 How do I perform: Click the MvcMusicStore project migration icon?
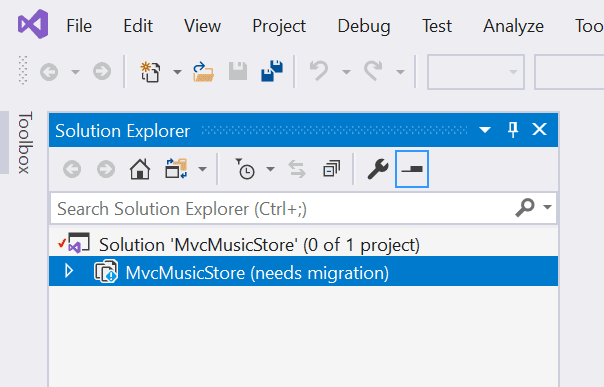[106, 271]
